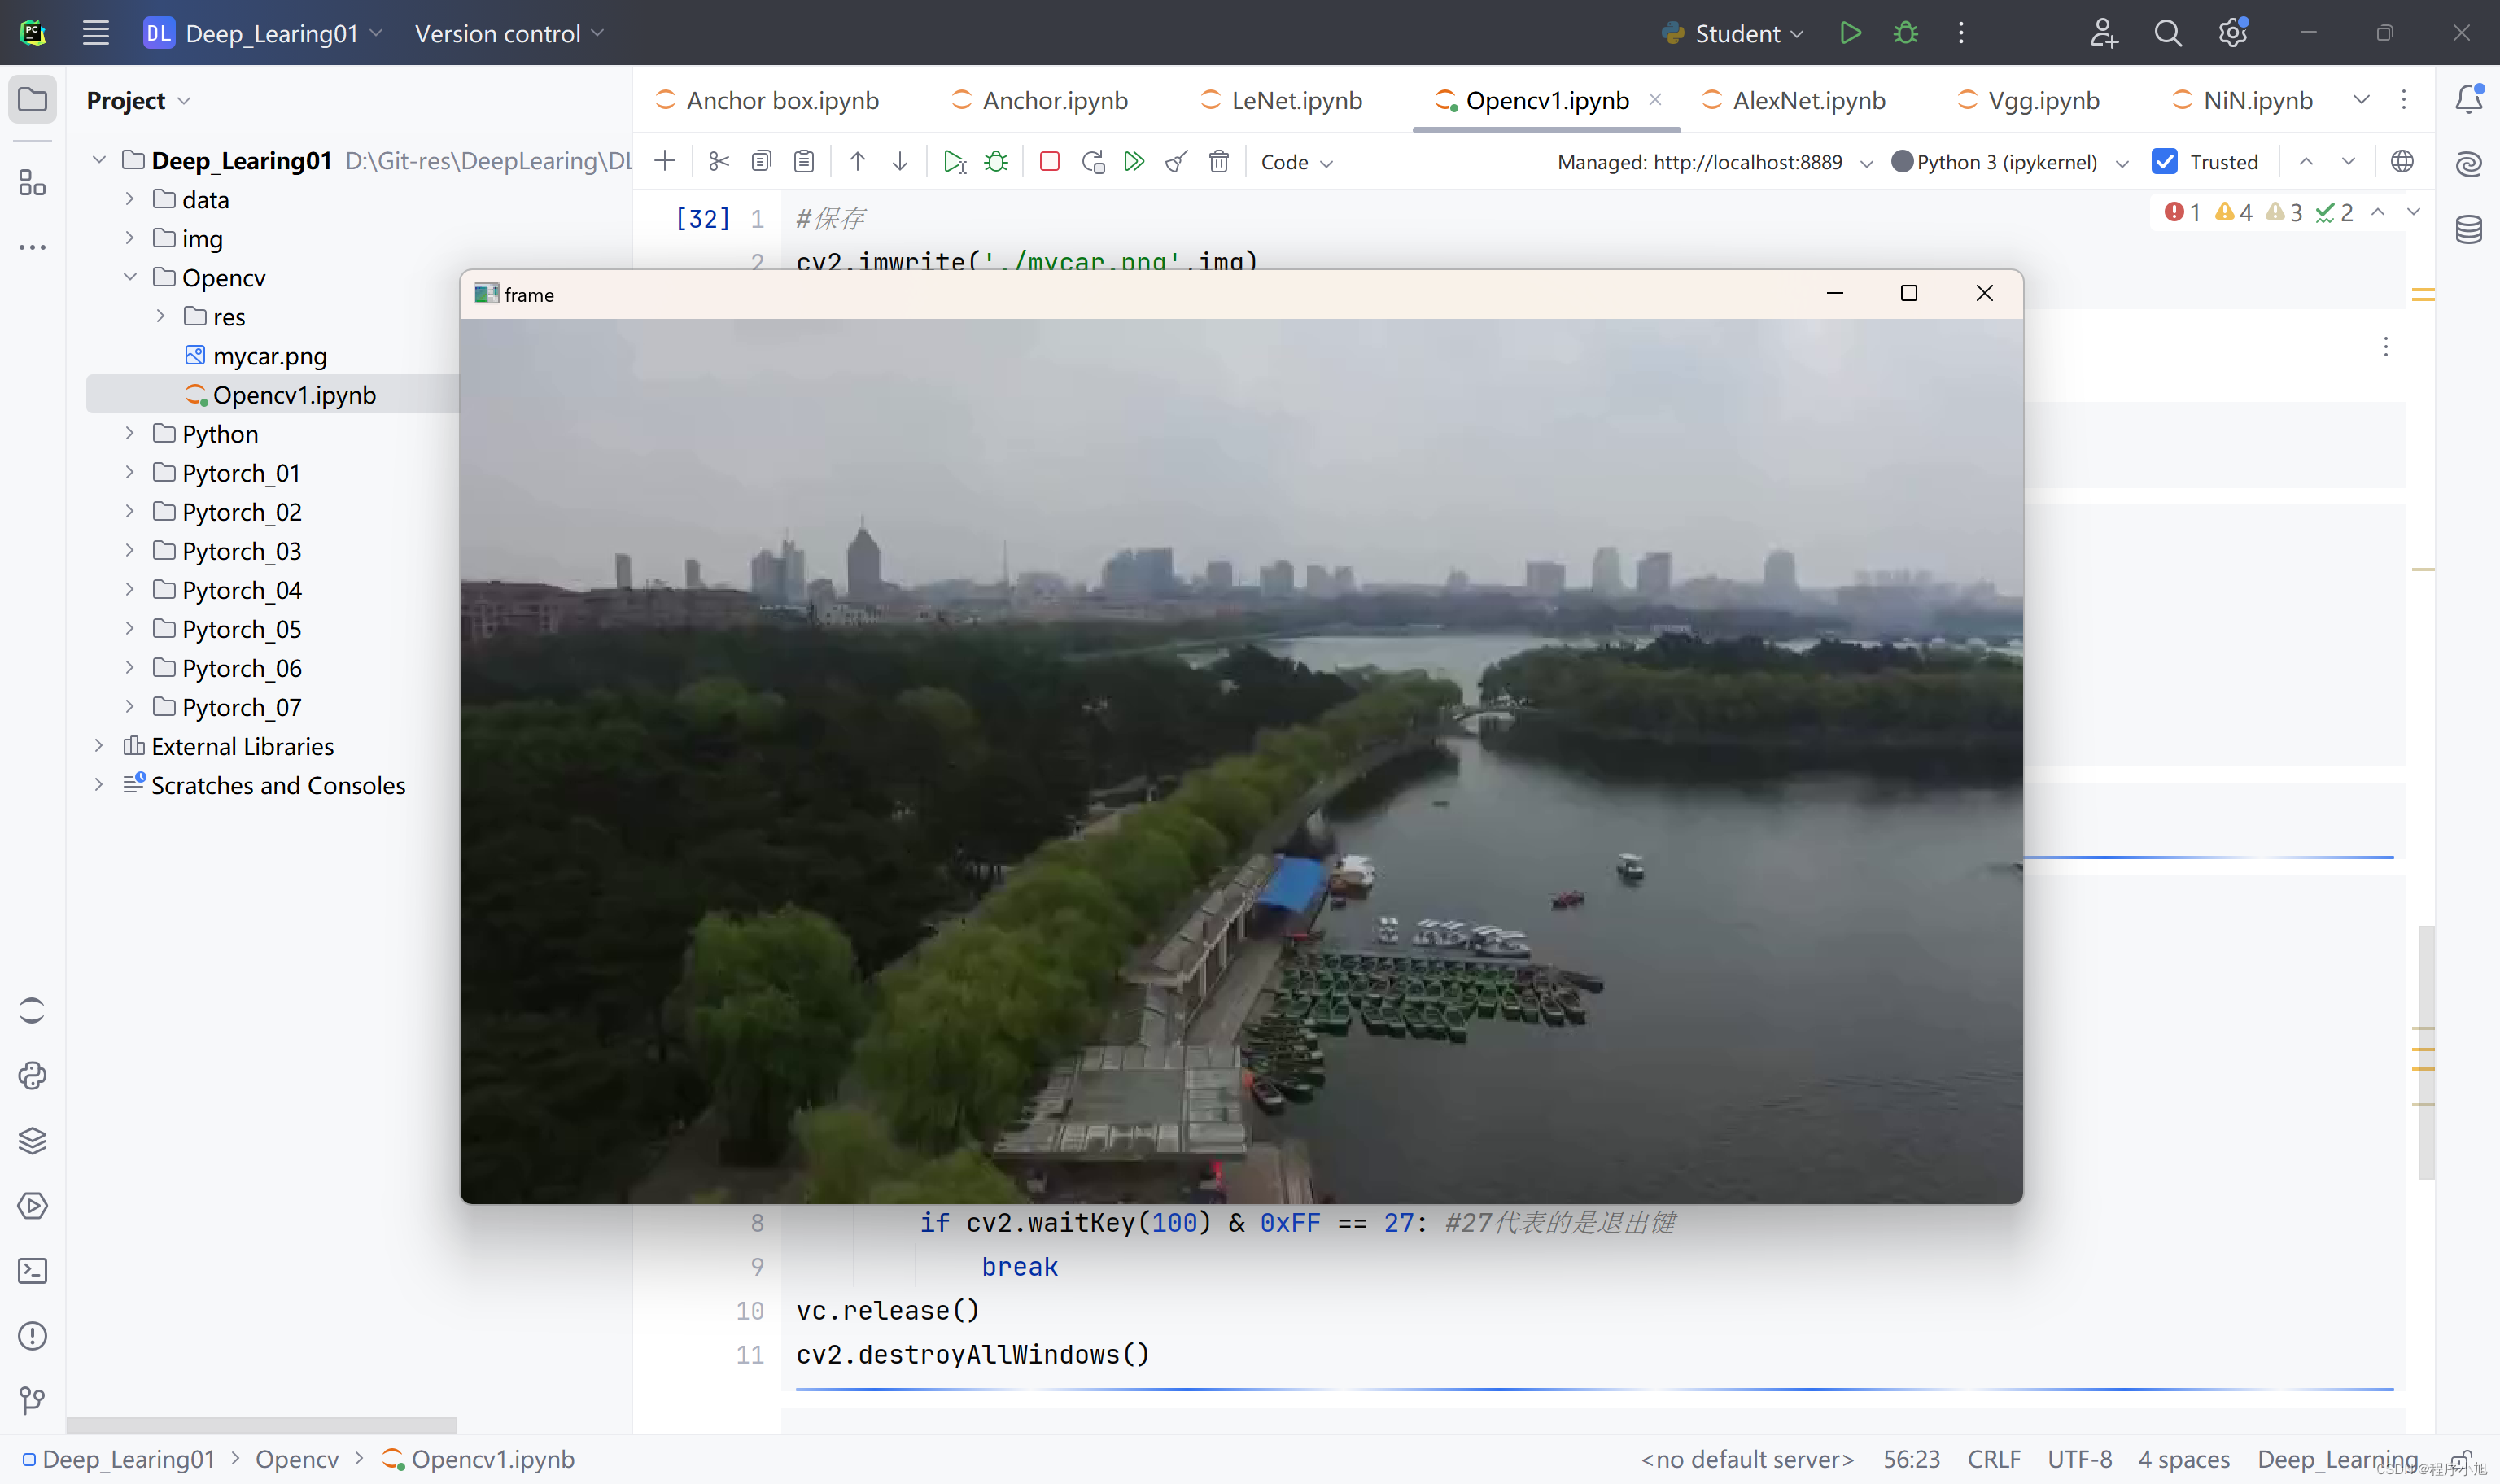The image size is (2500, 1484).
Task: Expand External Libraries
Action: click(x=99, y=745)
